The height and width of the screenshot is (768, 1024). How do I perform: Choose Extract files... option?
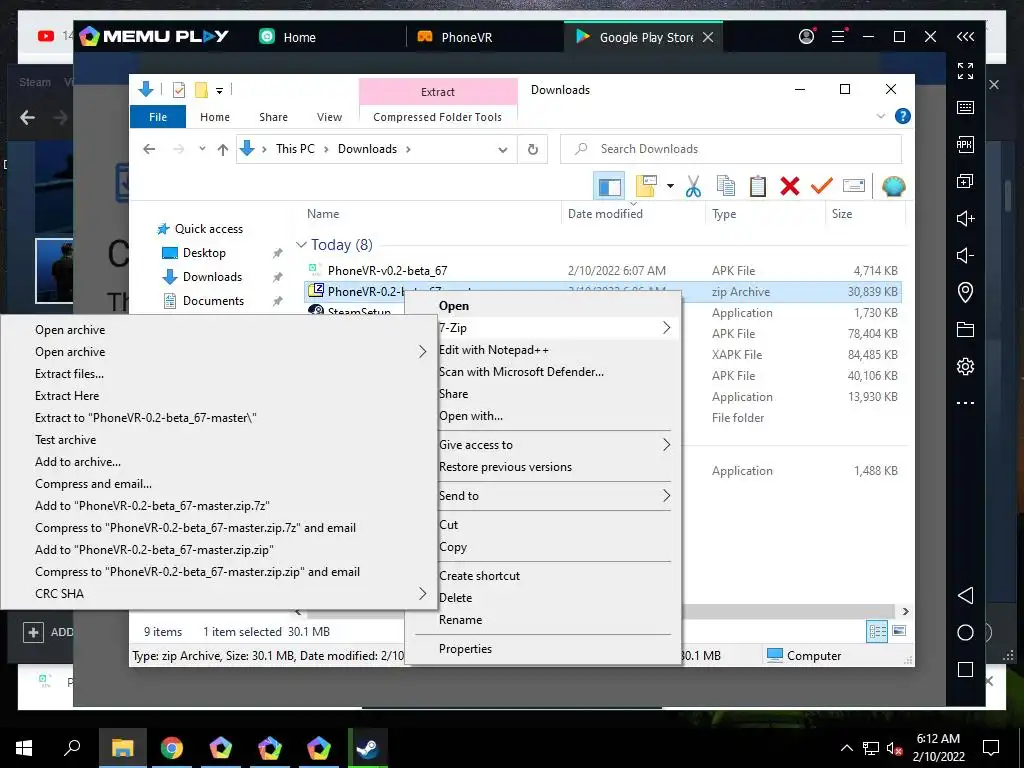69,374
